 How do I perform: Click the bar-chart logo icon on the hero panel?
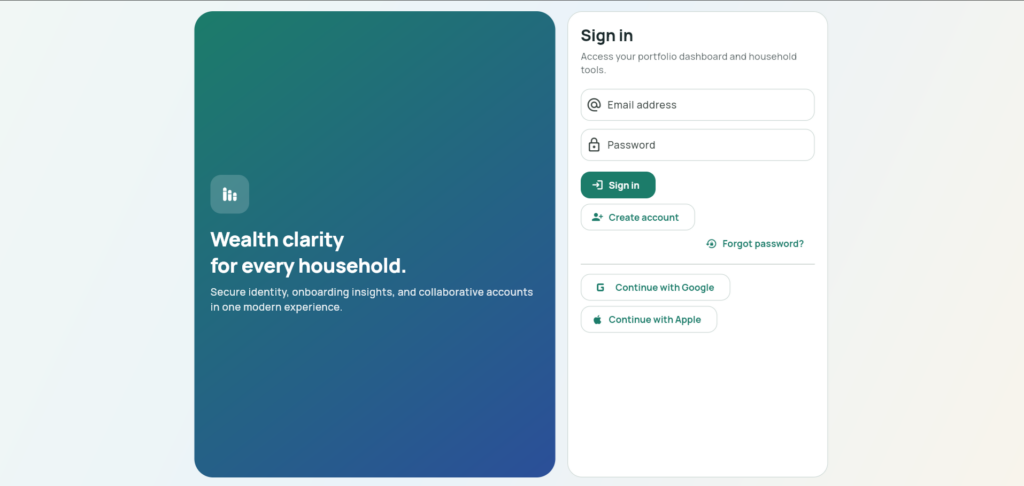[229, 194]
